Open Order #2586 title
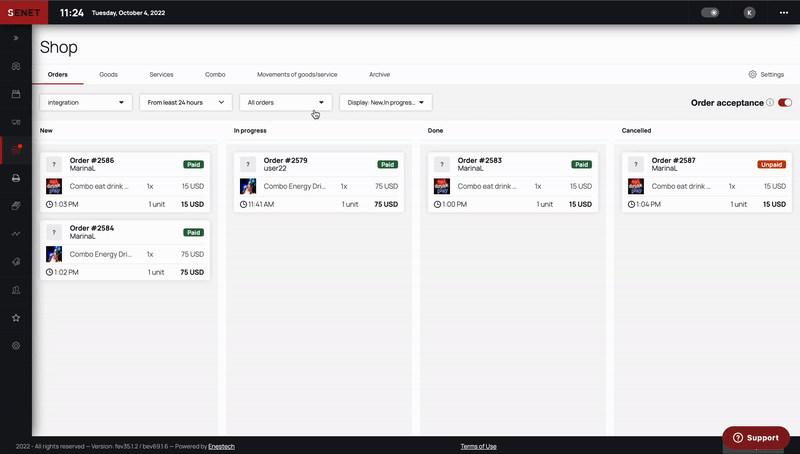Image resolution: width=800 pixels, height=454 pixels. click(x=92, y=160)
